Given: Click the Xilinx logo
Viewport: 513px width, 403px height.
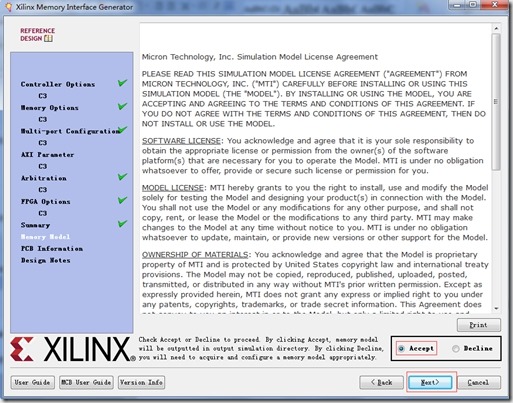Looking at the screenshot, I should click(x=73, y=349).
